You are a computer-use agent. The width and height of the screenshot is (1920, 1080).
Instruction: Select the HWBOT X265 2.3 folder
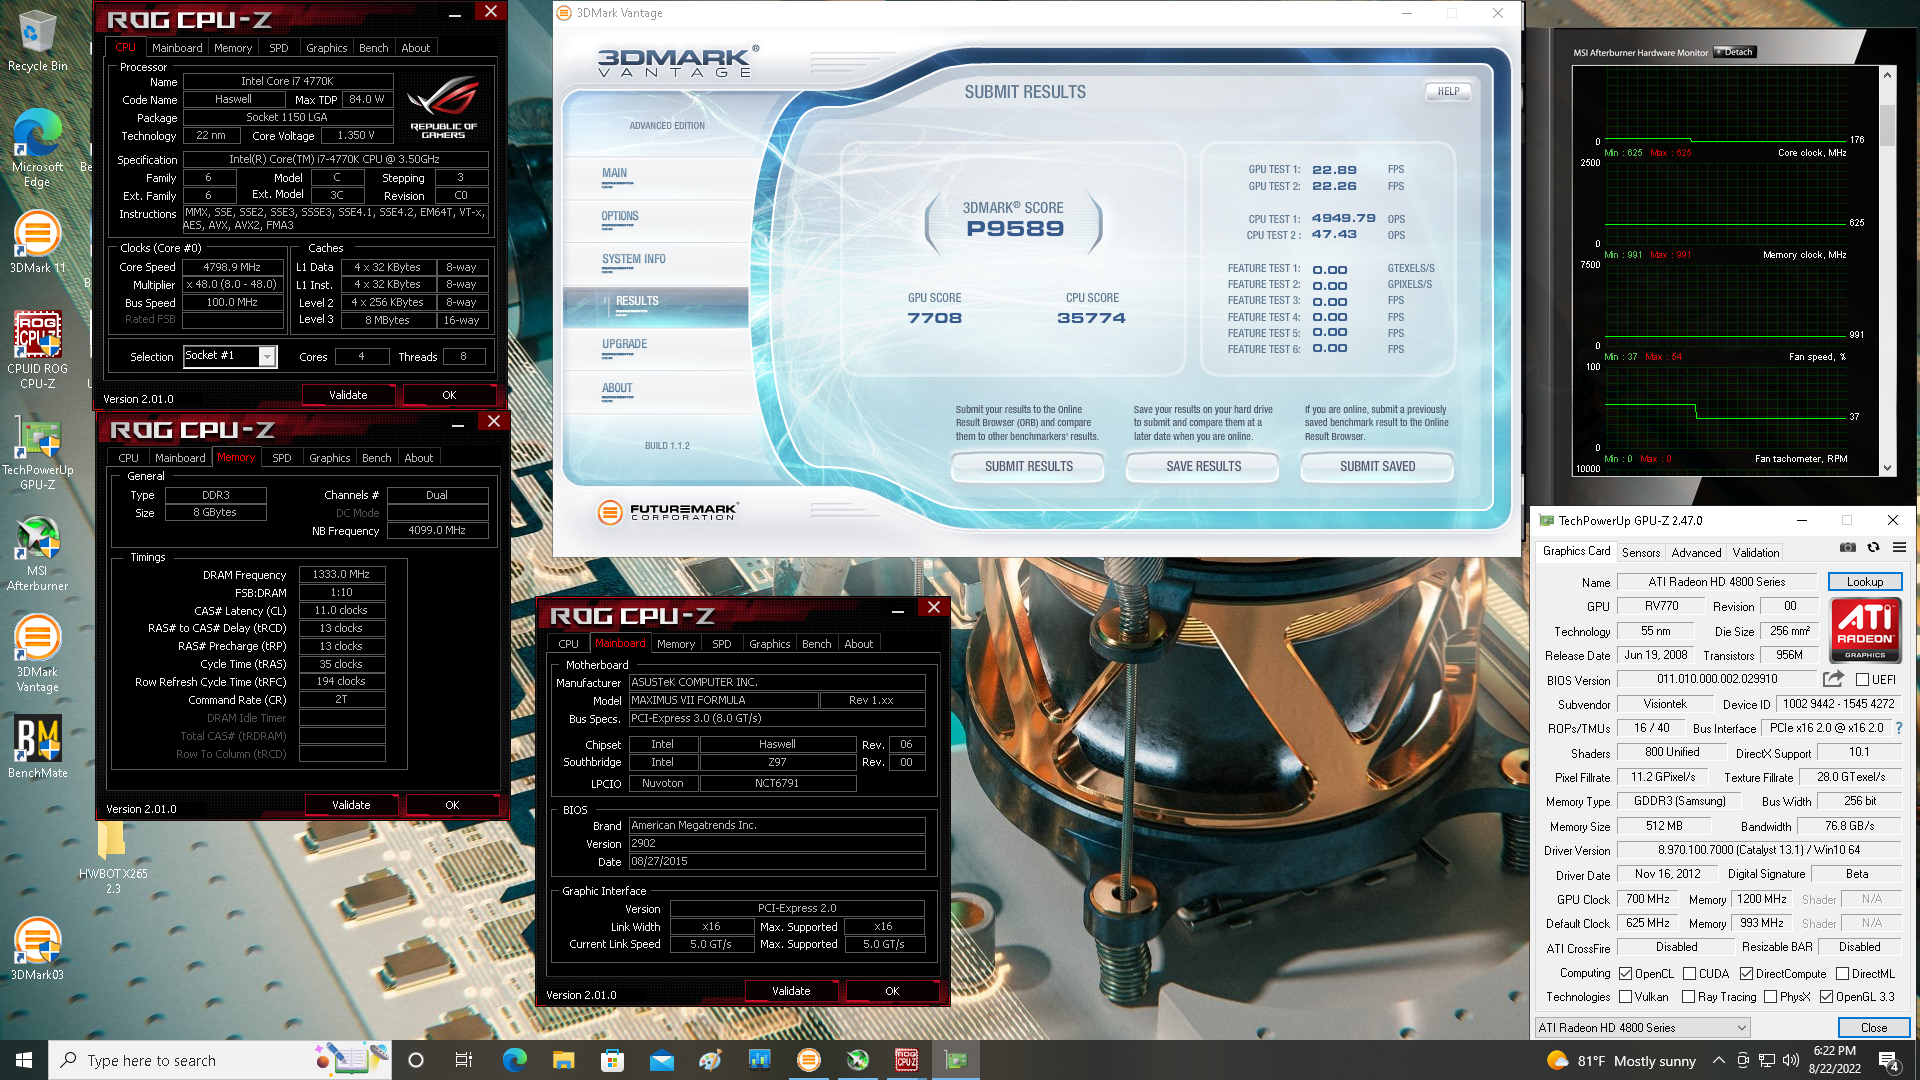pos(113,858)
